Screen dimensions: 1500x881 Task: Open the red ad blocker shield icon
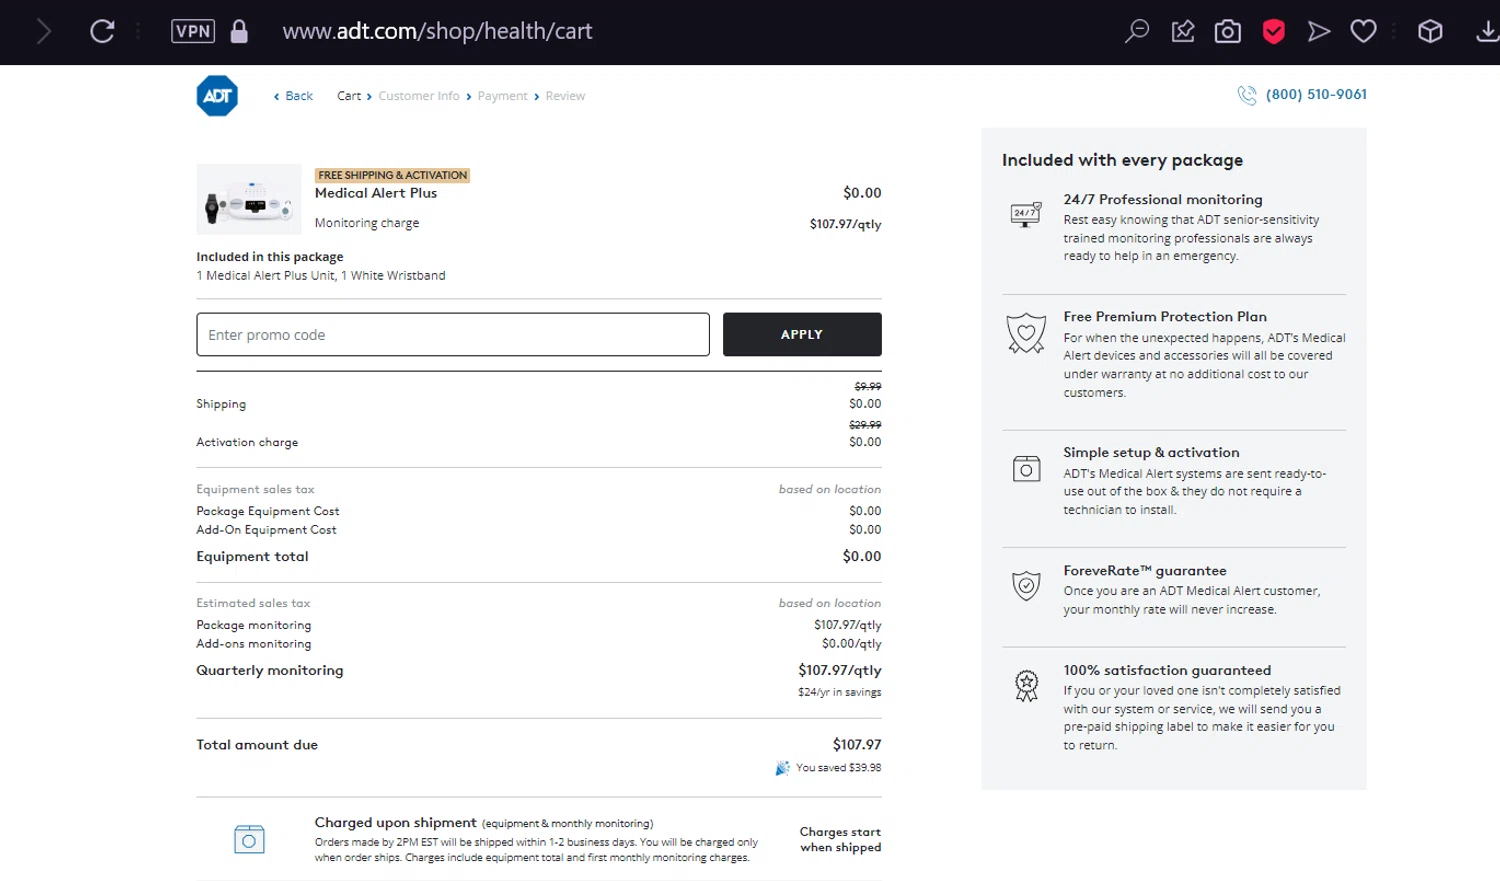point(1273,32)
